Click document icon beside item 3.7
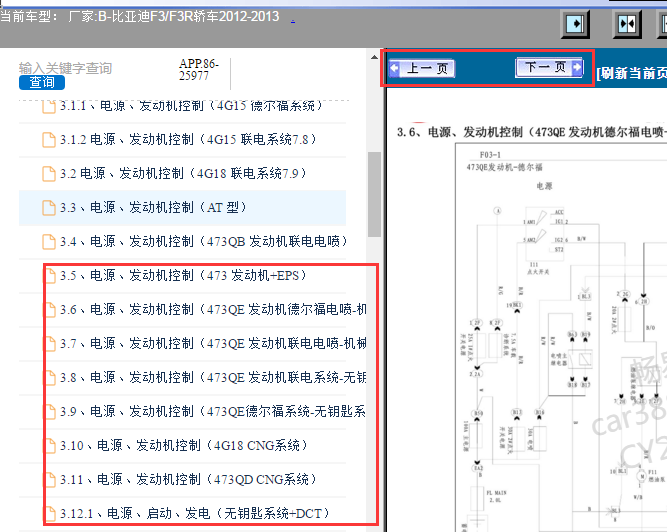Image resolution: width=667 pixels, height=532 pixels. (x=50, y=344)
